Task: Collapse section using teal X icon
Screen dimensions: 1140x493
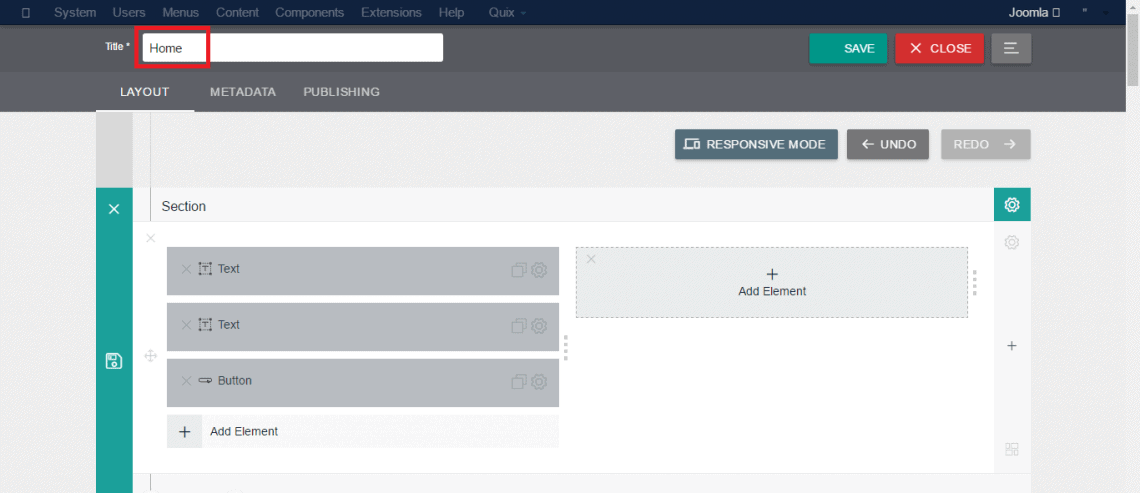Action: pos(114,208)
